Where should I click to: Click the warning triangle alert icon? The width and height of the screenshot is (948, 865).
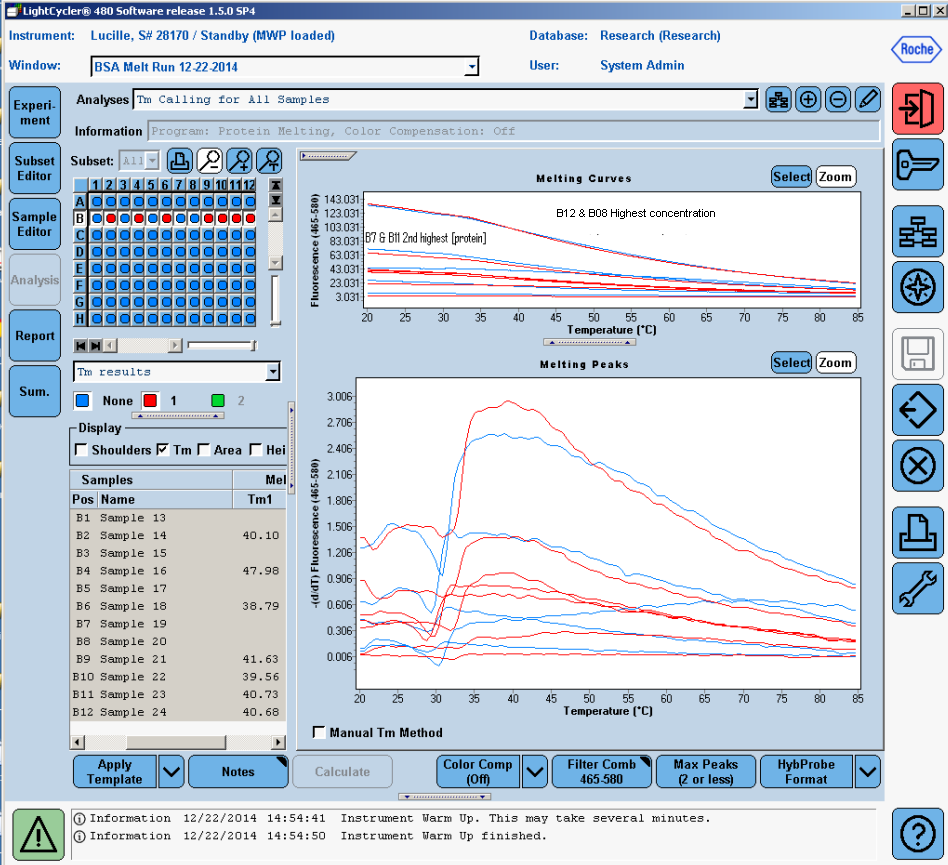[x=37, y=832]
